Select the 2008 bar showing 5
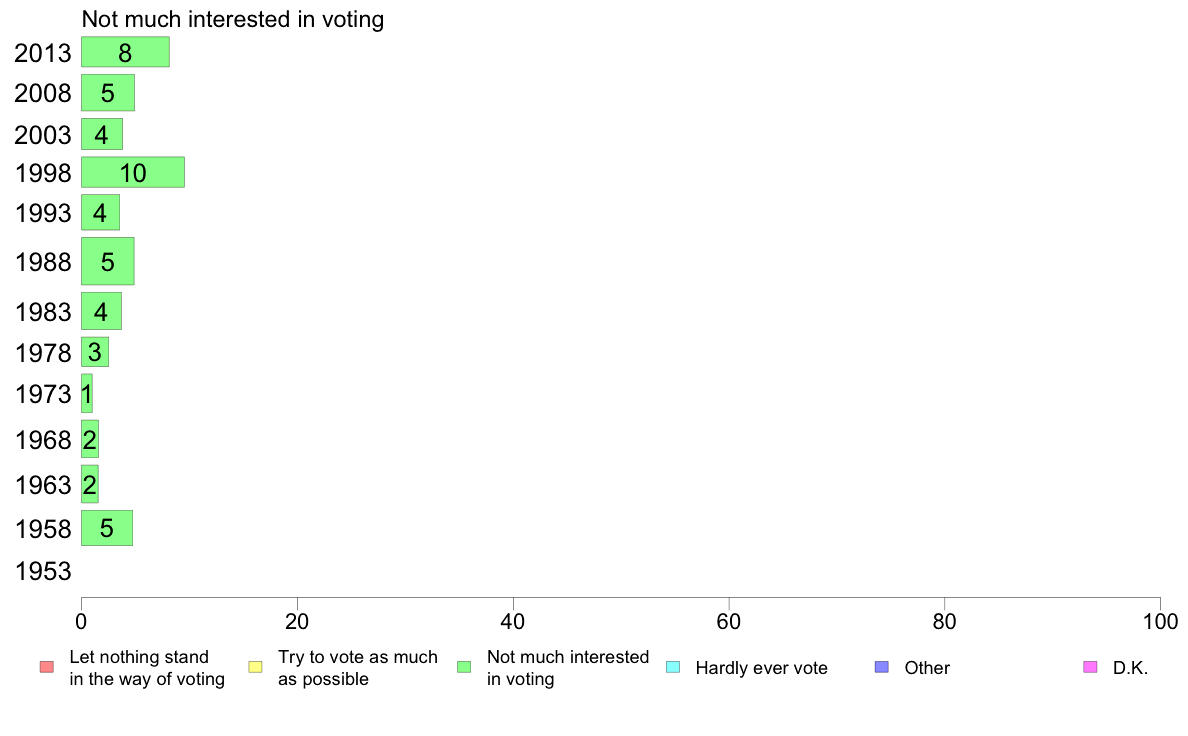 [x=108, y=92]
